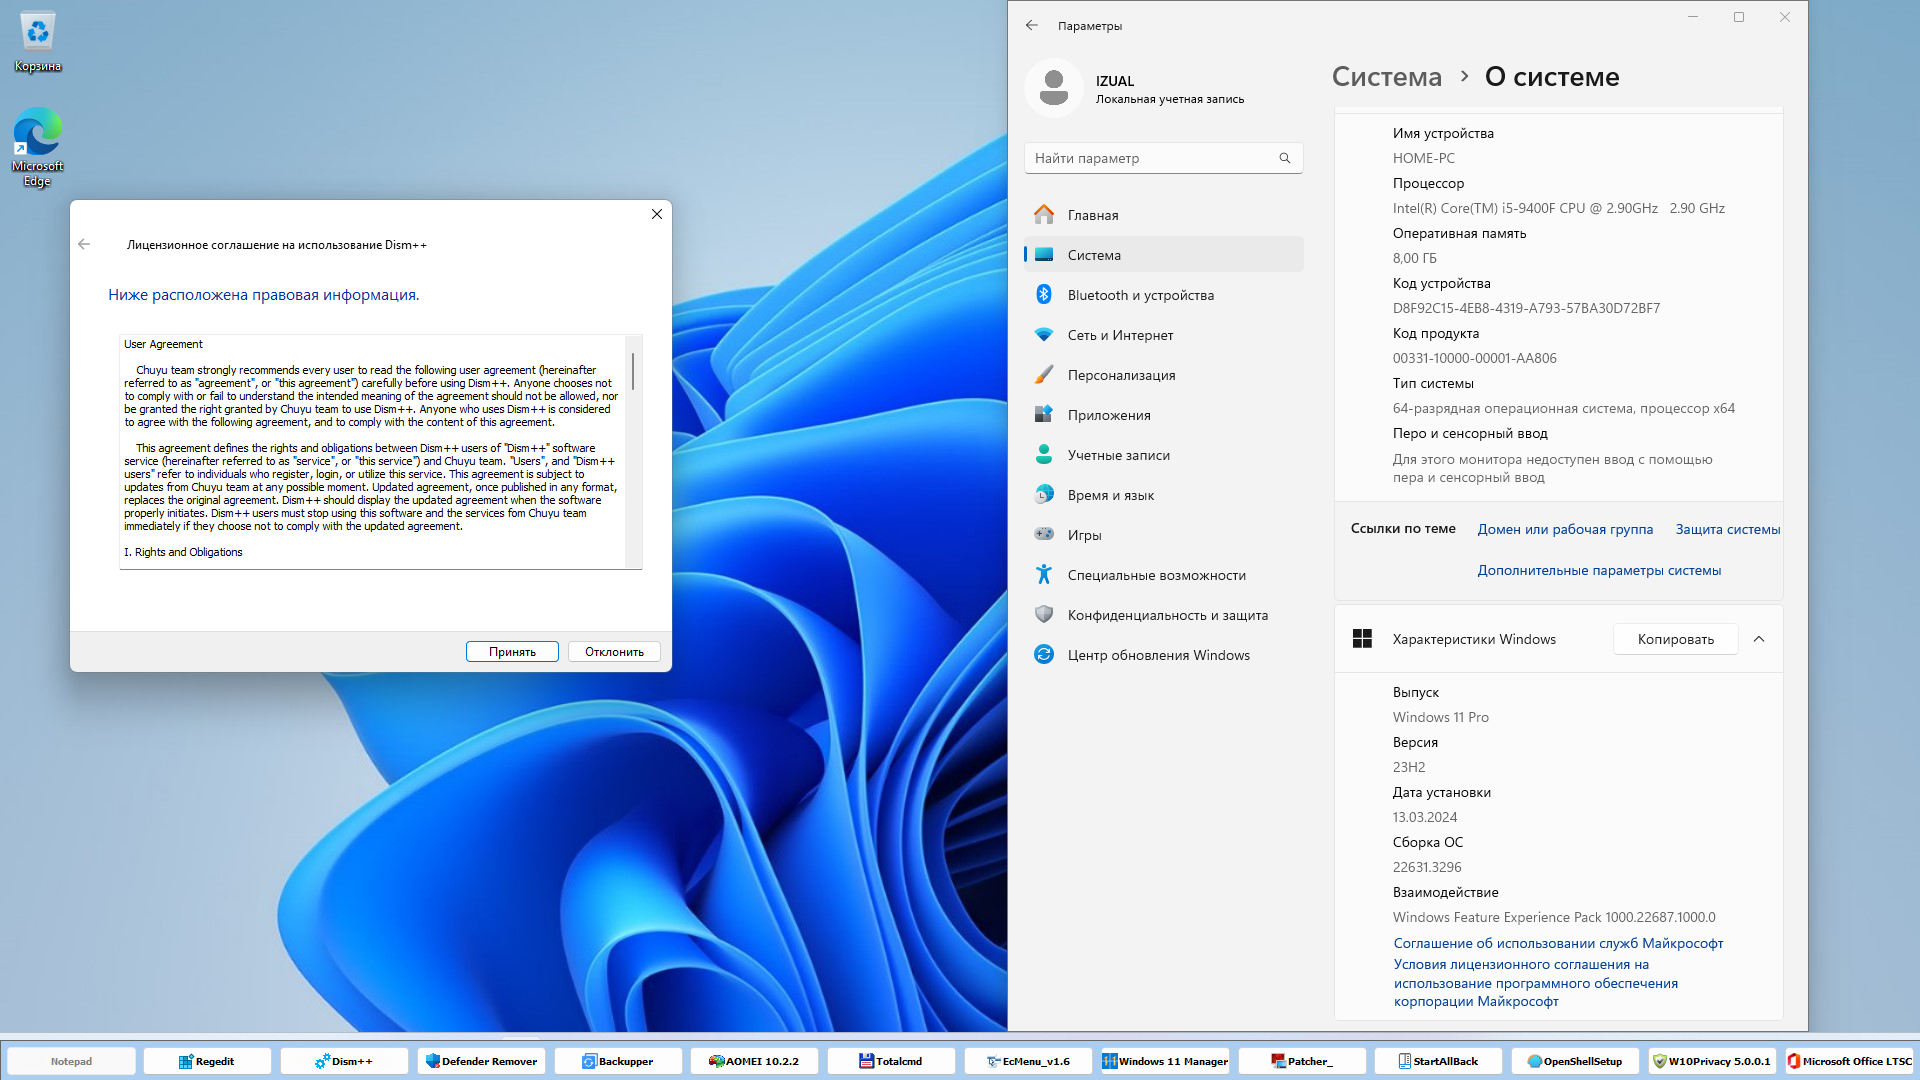Screen dimensions: 1920x1080
Task: Launch OpenShellSetup from bottom toolbar
Action: pyautogui.click(x=1575, y=1061)
